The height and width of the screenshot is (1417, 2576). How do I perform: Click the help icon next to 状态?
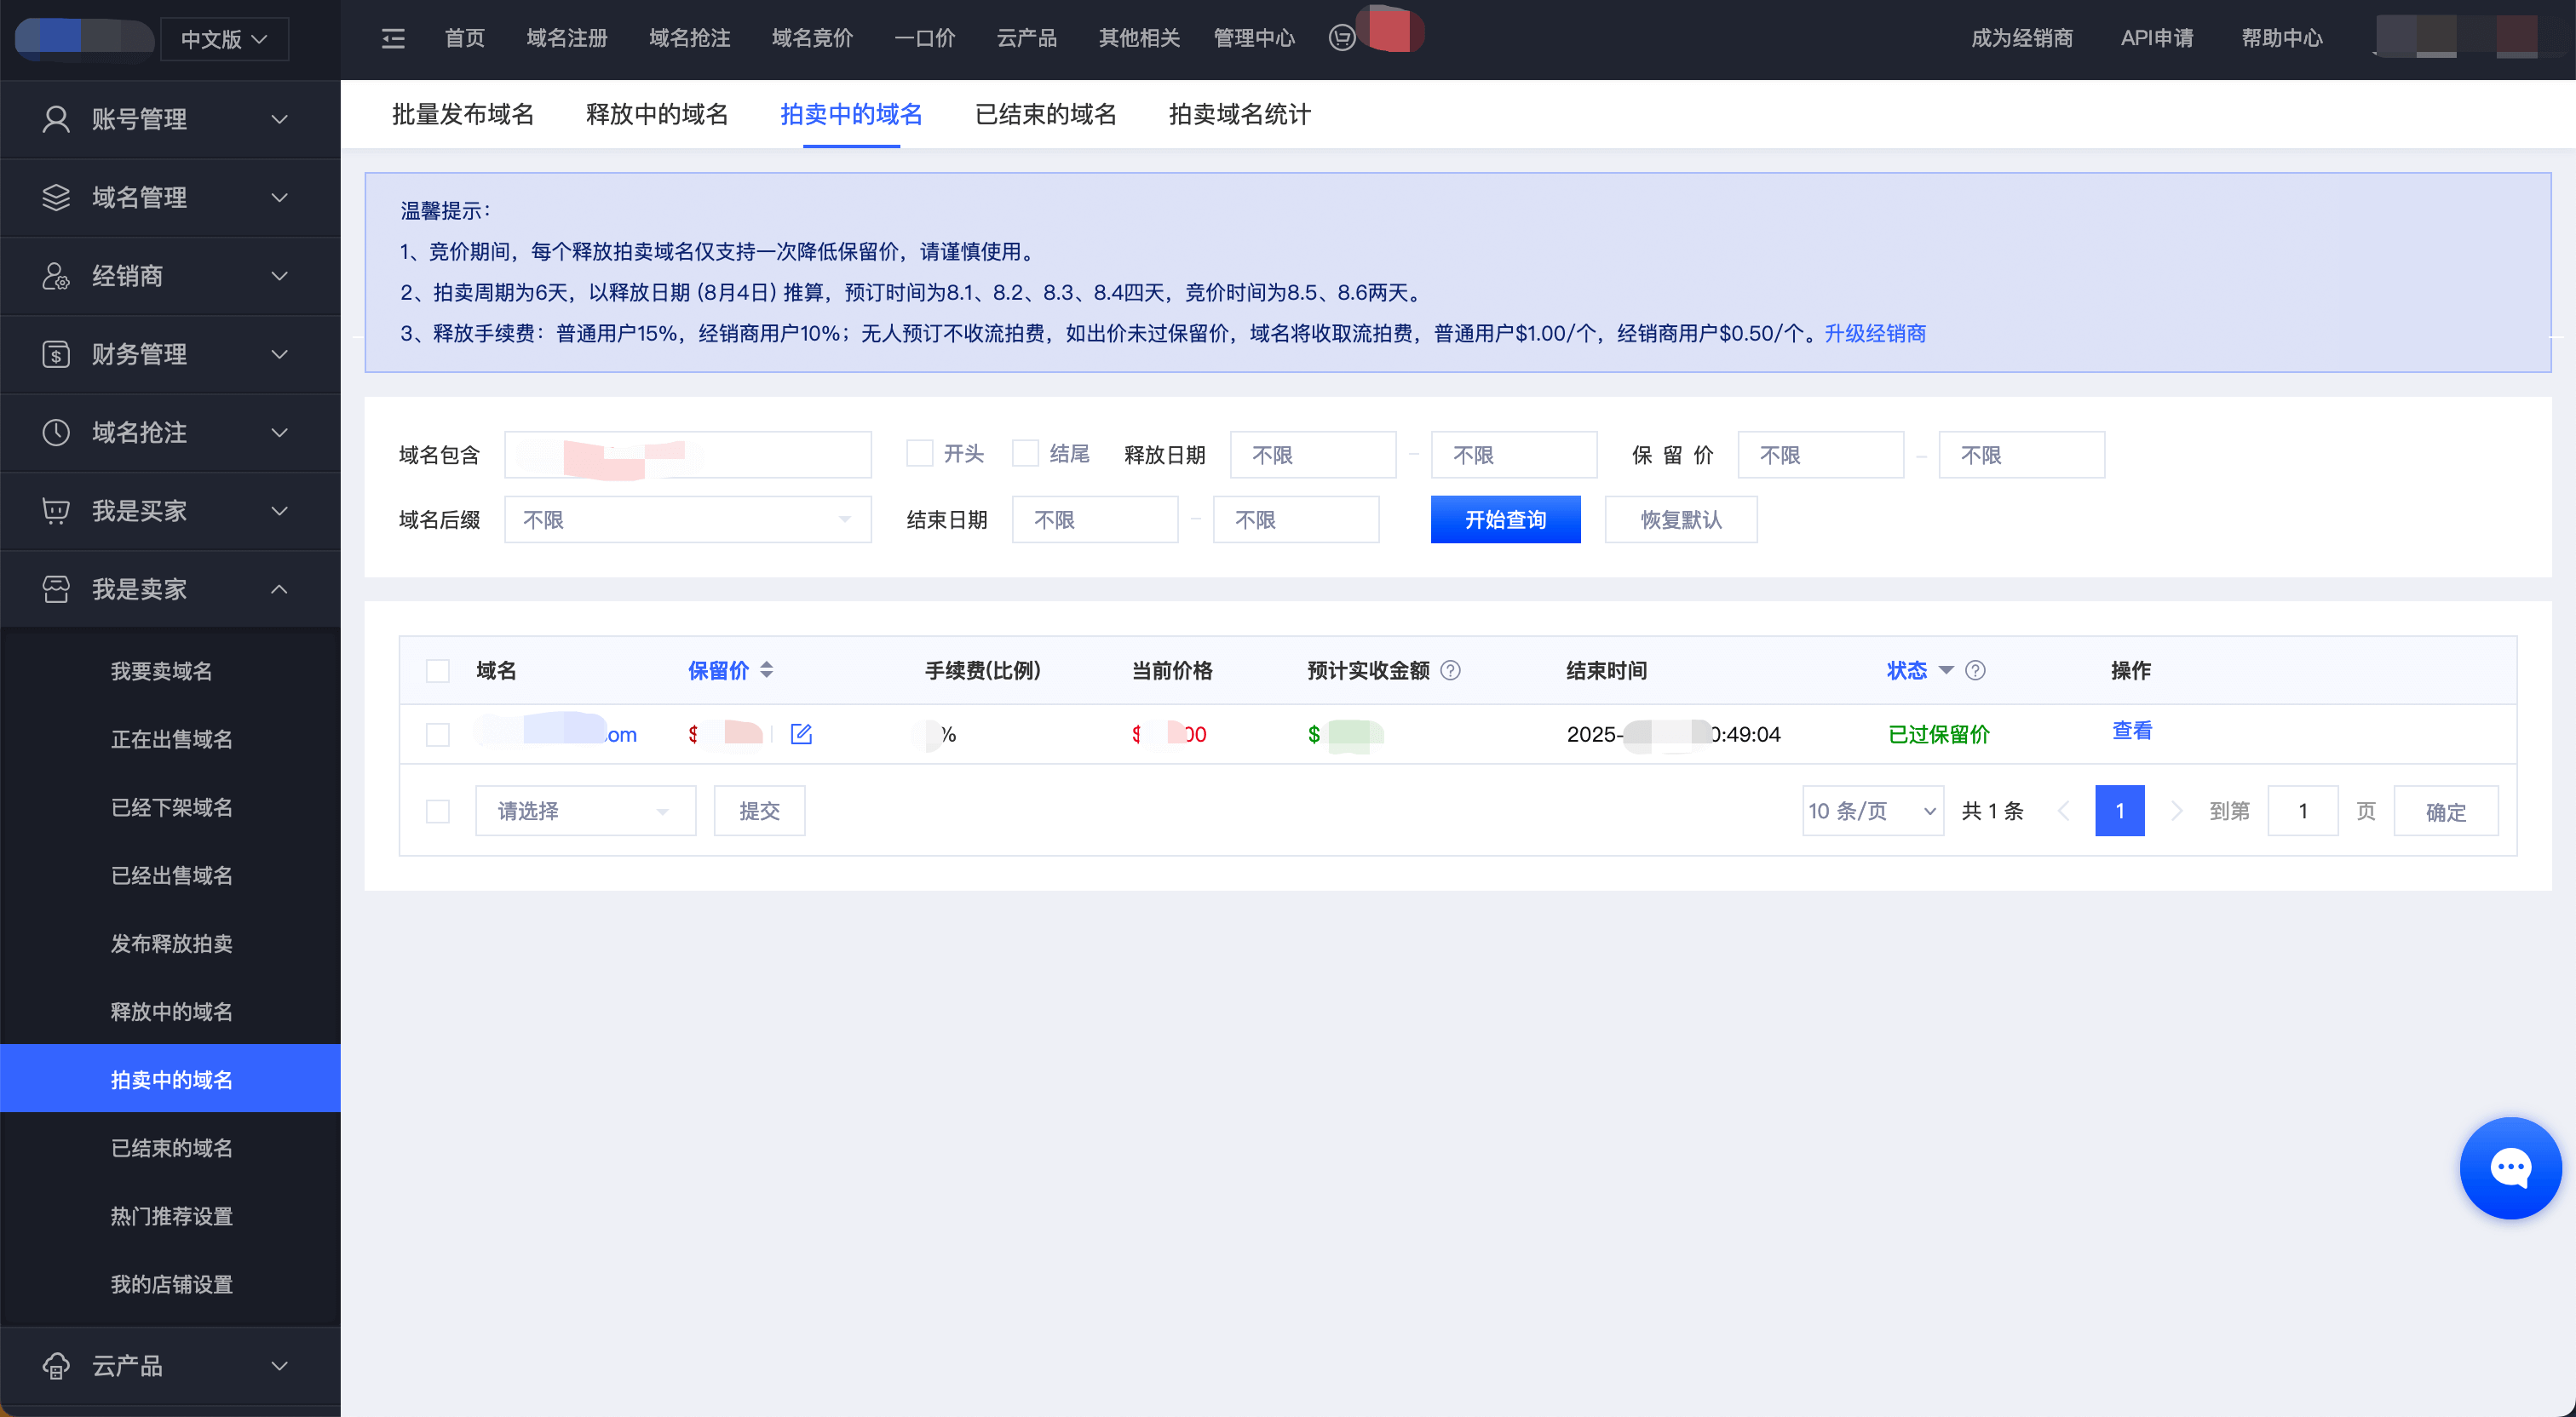(1975, 670)
